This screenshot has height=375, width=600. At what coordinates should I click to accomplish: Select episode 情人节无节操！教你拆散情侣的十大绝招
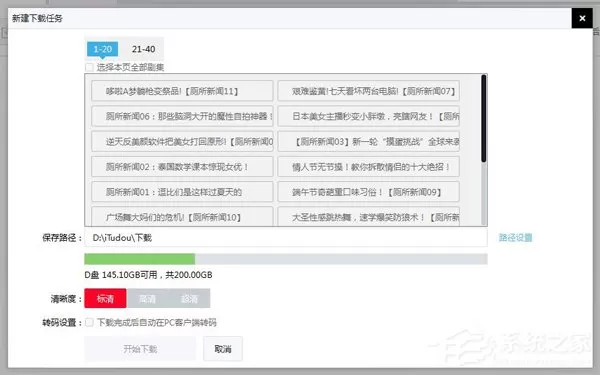point(368,166)
